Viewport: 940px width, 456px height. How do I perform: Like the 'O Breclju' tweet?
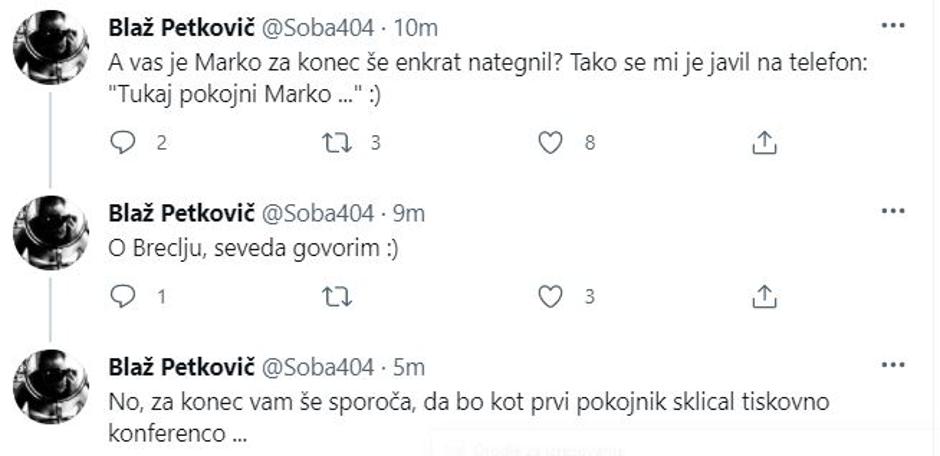click(549, 296)
